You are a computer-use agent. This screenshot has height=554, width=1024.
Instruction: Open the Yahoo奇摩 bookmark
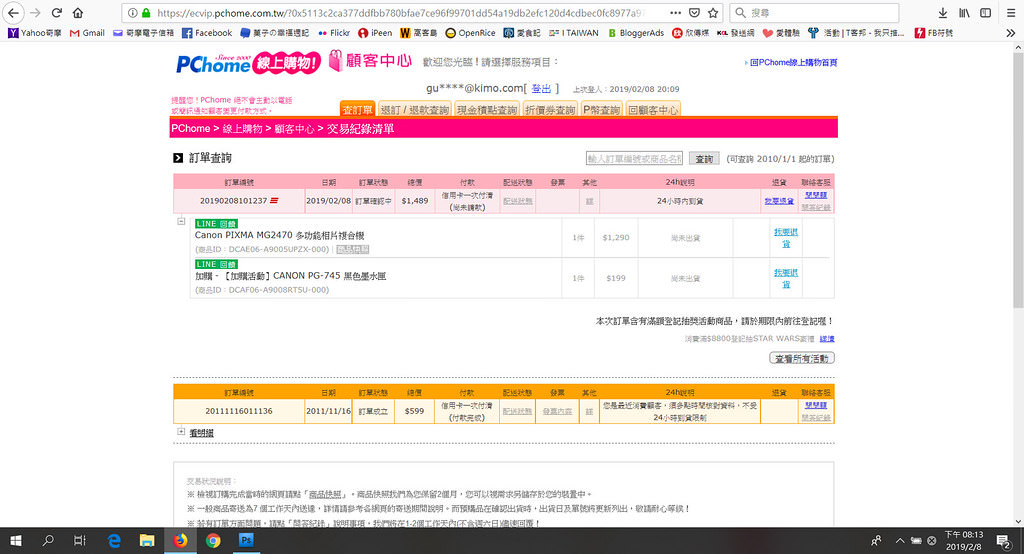coord(35,33)
